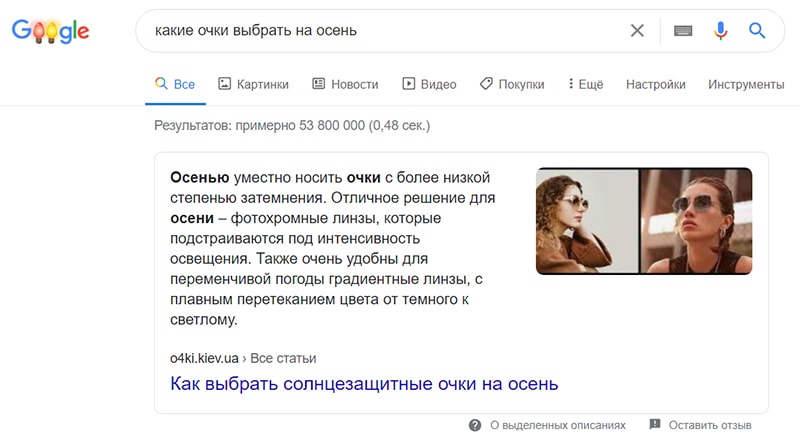Open Настройки menu
The height and width of the screenshot is (444, 800).
[656, 84]
